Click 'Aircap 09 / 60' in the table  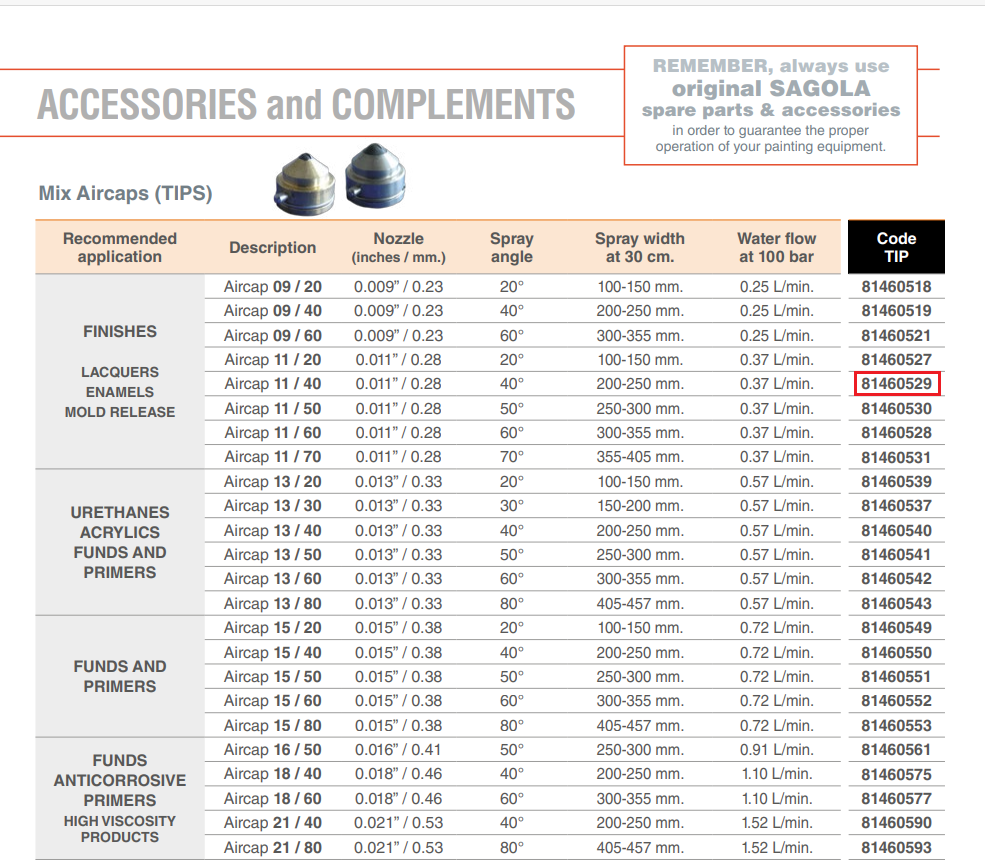click(x=273, y=335)
